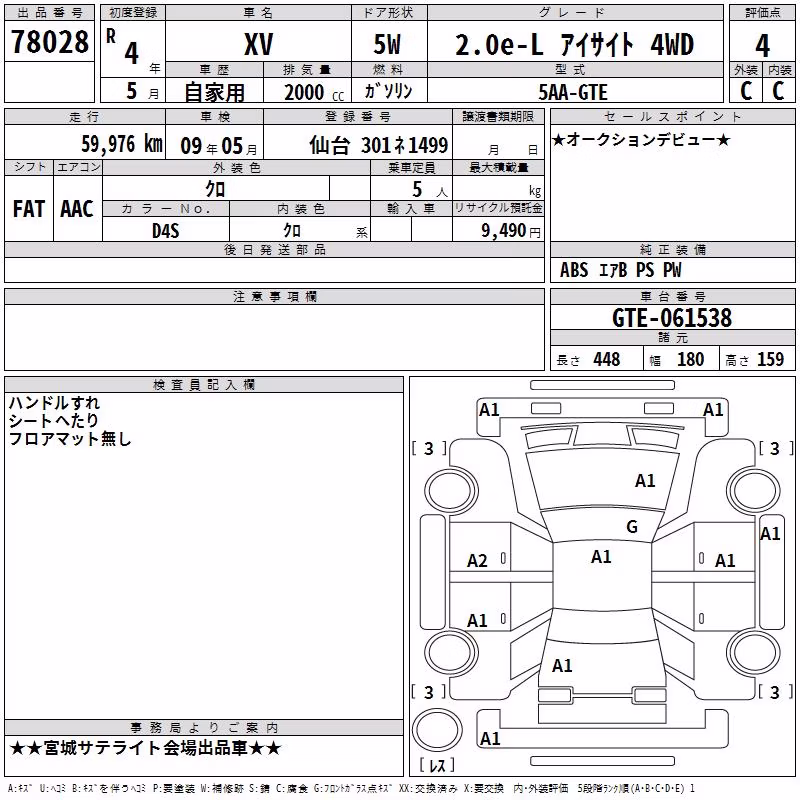The height and width of the screenshot is (800, 800).
Task: Click the A2 damage mark on the door
Action: (478, 561)
